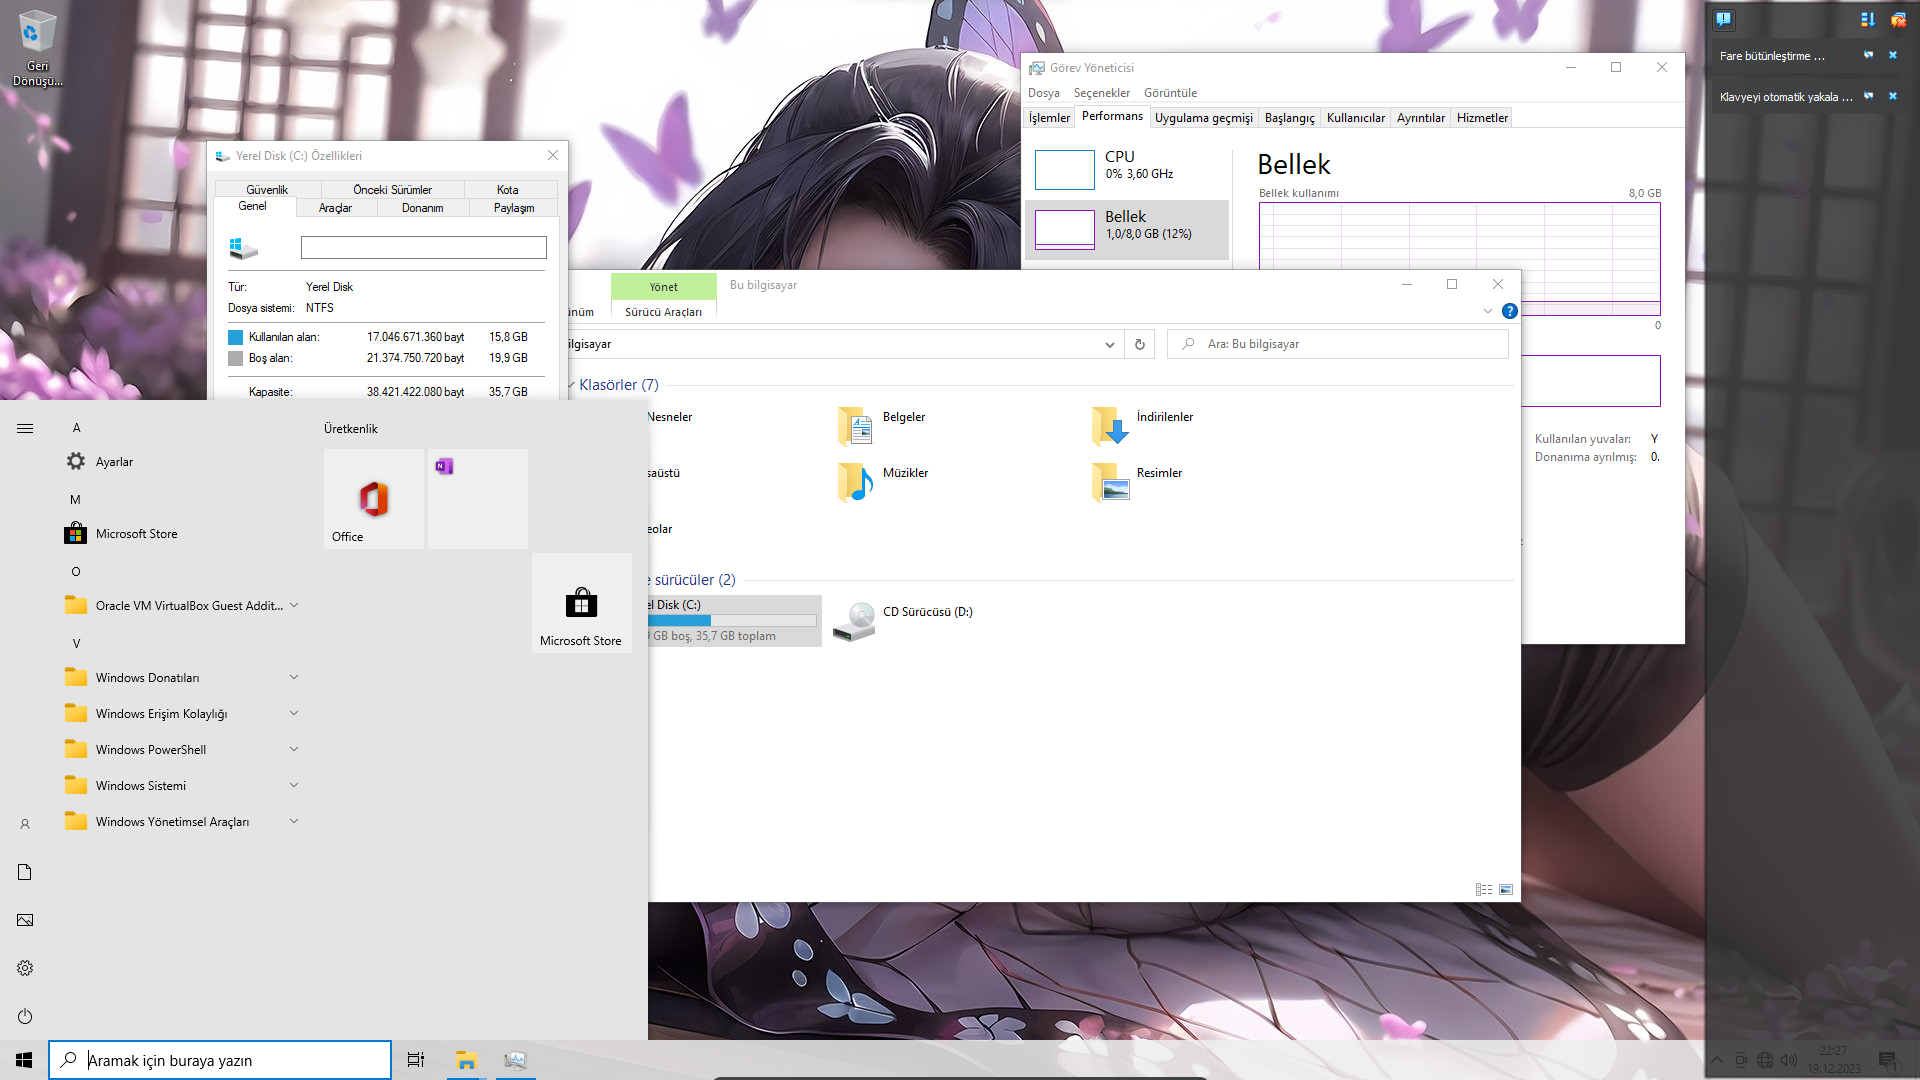Click the disk label input field
Screen dimensions: 1920x1080
pos(424,247)
